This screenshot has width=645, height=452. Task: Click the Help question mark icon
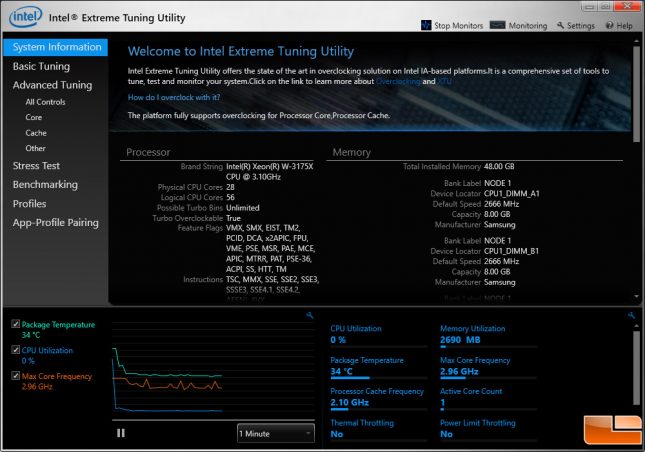point(609,25)
